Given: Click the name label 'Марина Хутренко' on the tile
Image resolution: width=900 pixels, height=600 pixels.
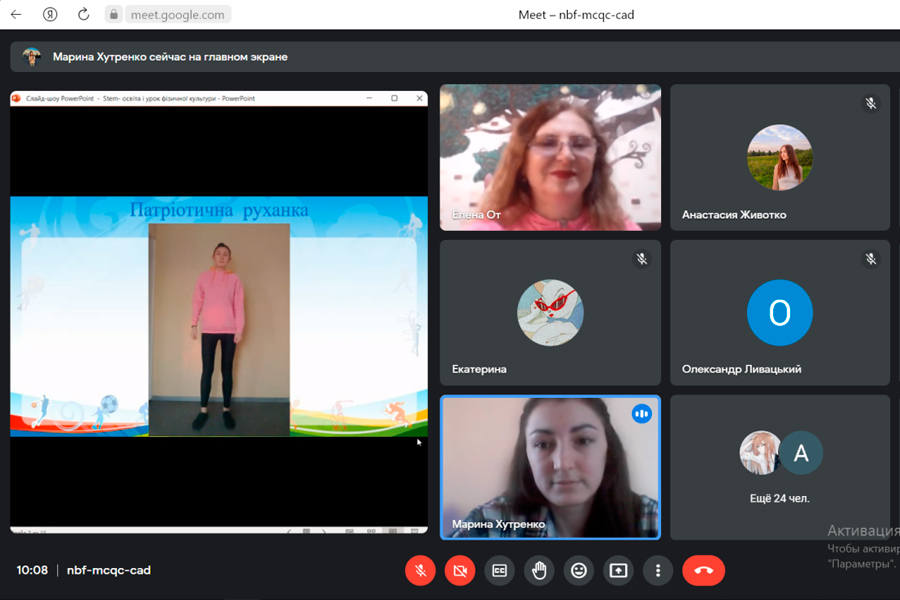Looking at the screenshot, I should tap(498, 524).
